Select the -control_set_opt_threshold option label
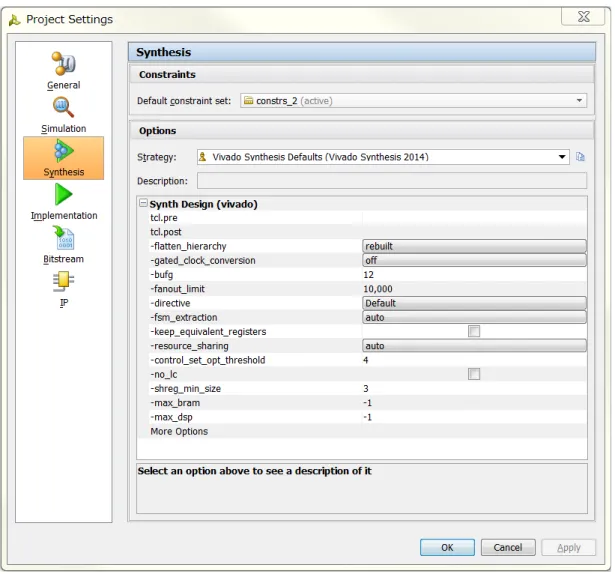 (x=208, y=360)
